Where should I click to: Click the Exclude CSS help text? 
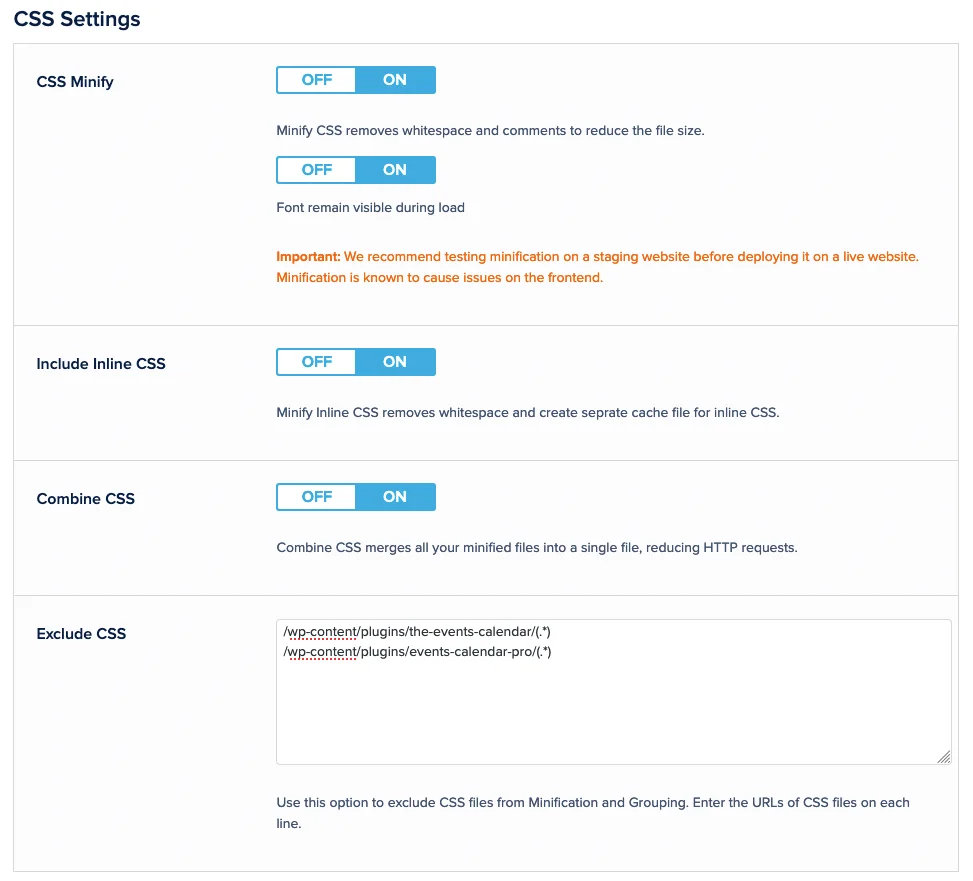[592, 813]
